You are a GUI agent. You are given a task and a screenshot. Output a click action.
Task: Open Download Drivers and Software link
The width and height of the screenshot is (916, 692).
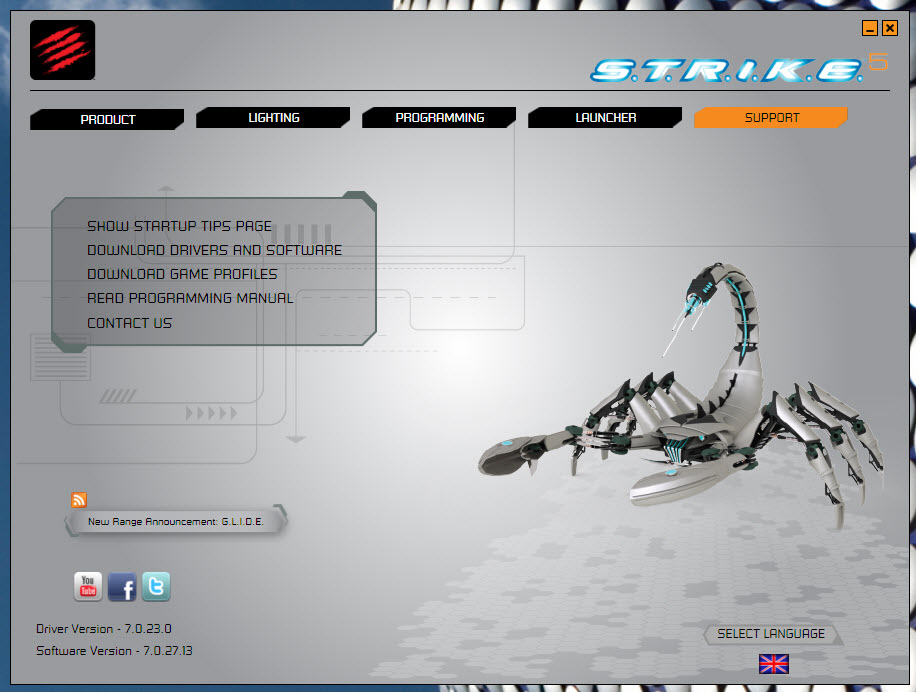[x=214, y=250]
